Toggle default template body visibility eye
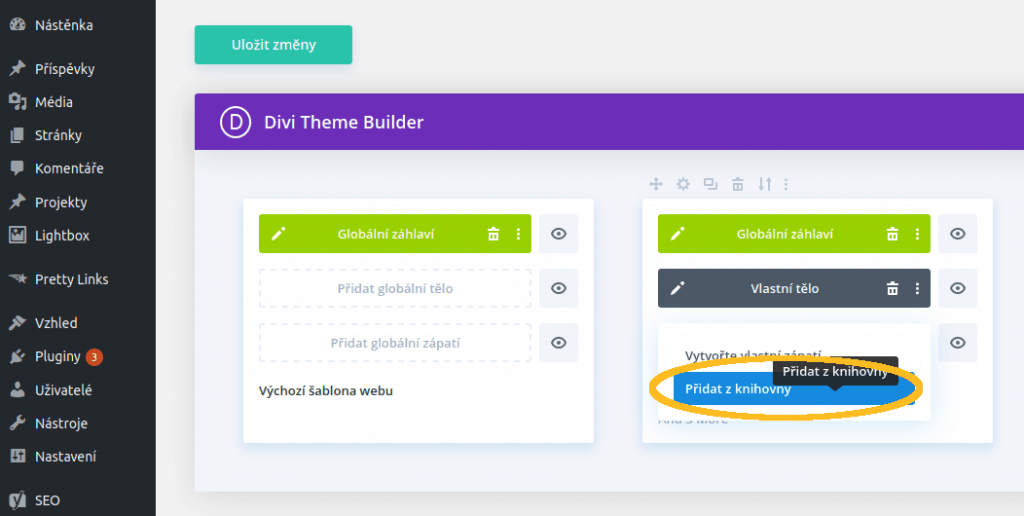Image resolution: width=1024 pixels, height=516 pixels. (x=558, y=288)
